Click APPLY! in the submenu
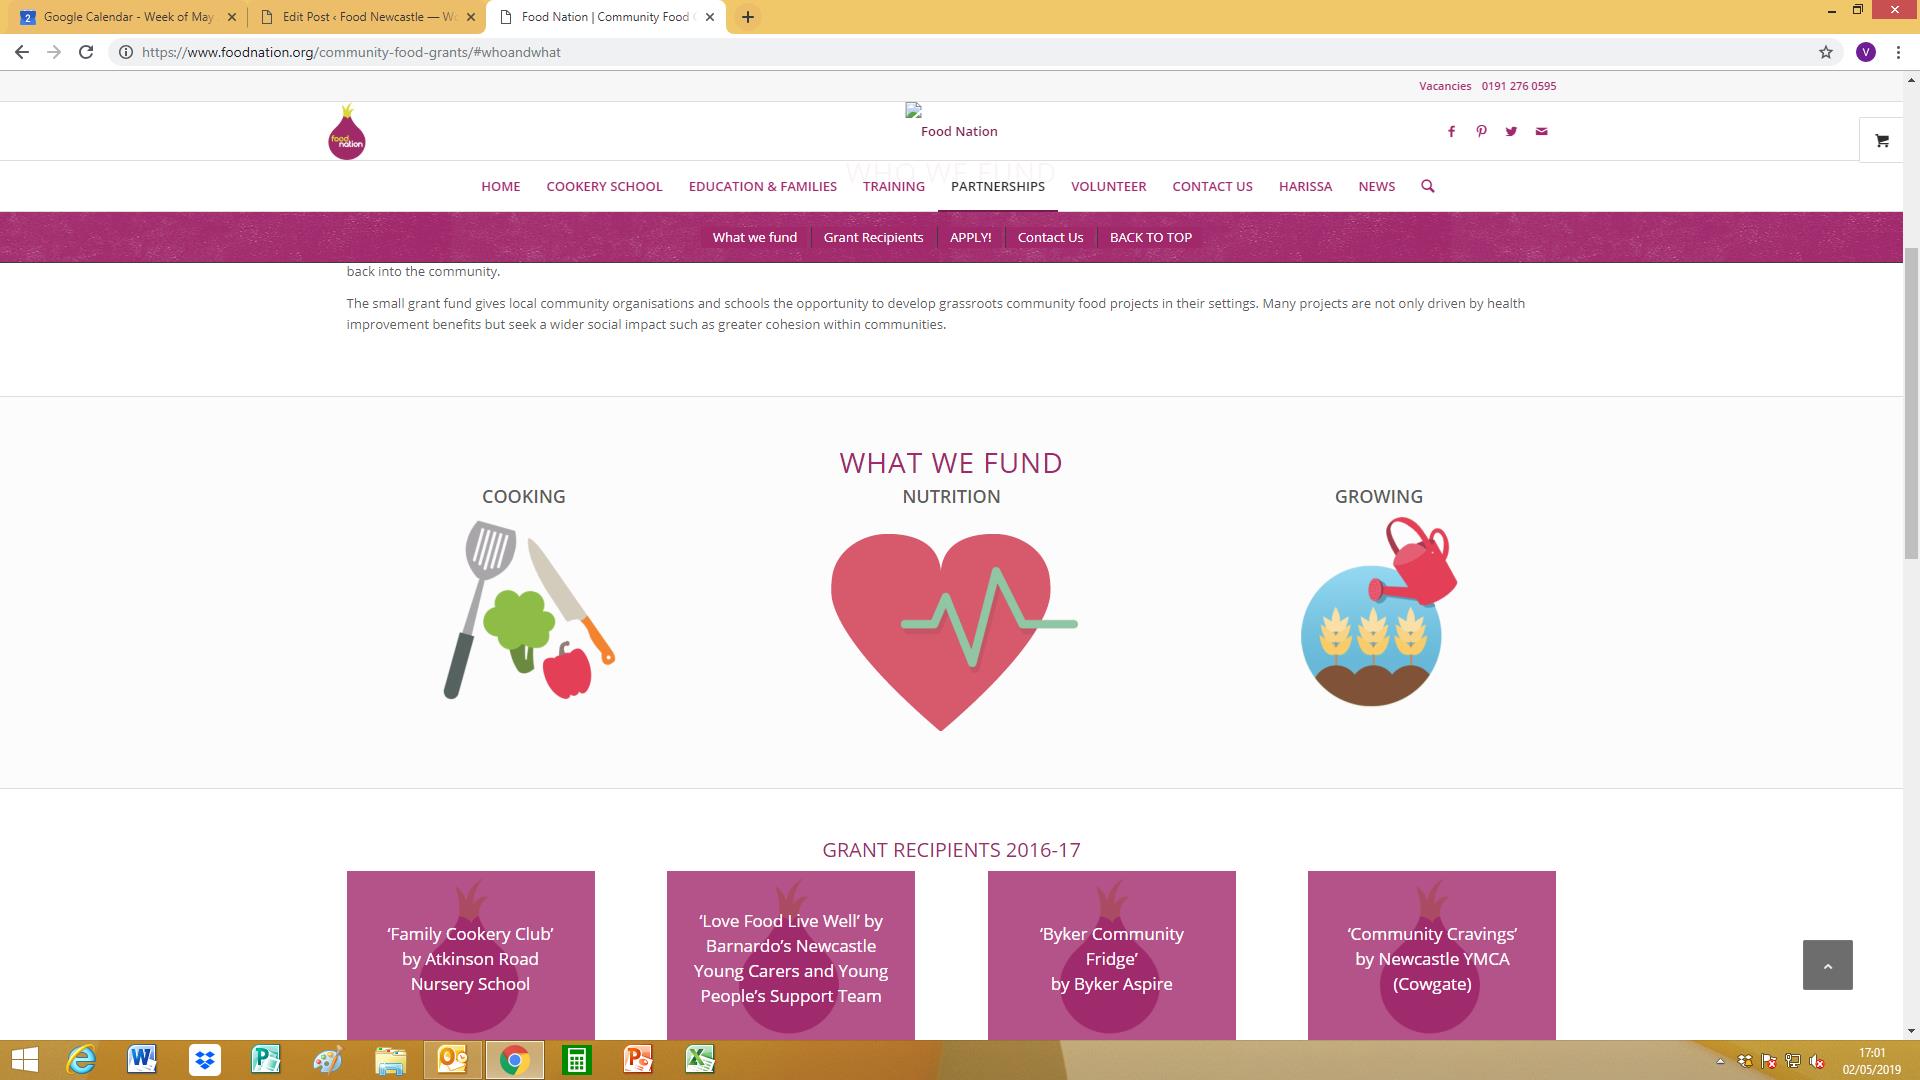This screenshot has height=1080, width=1920. (970, 237)
